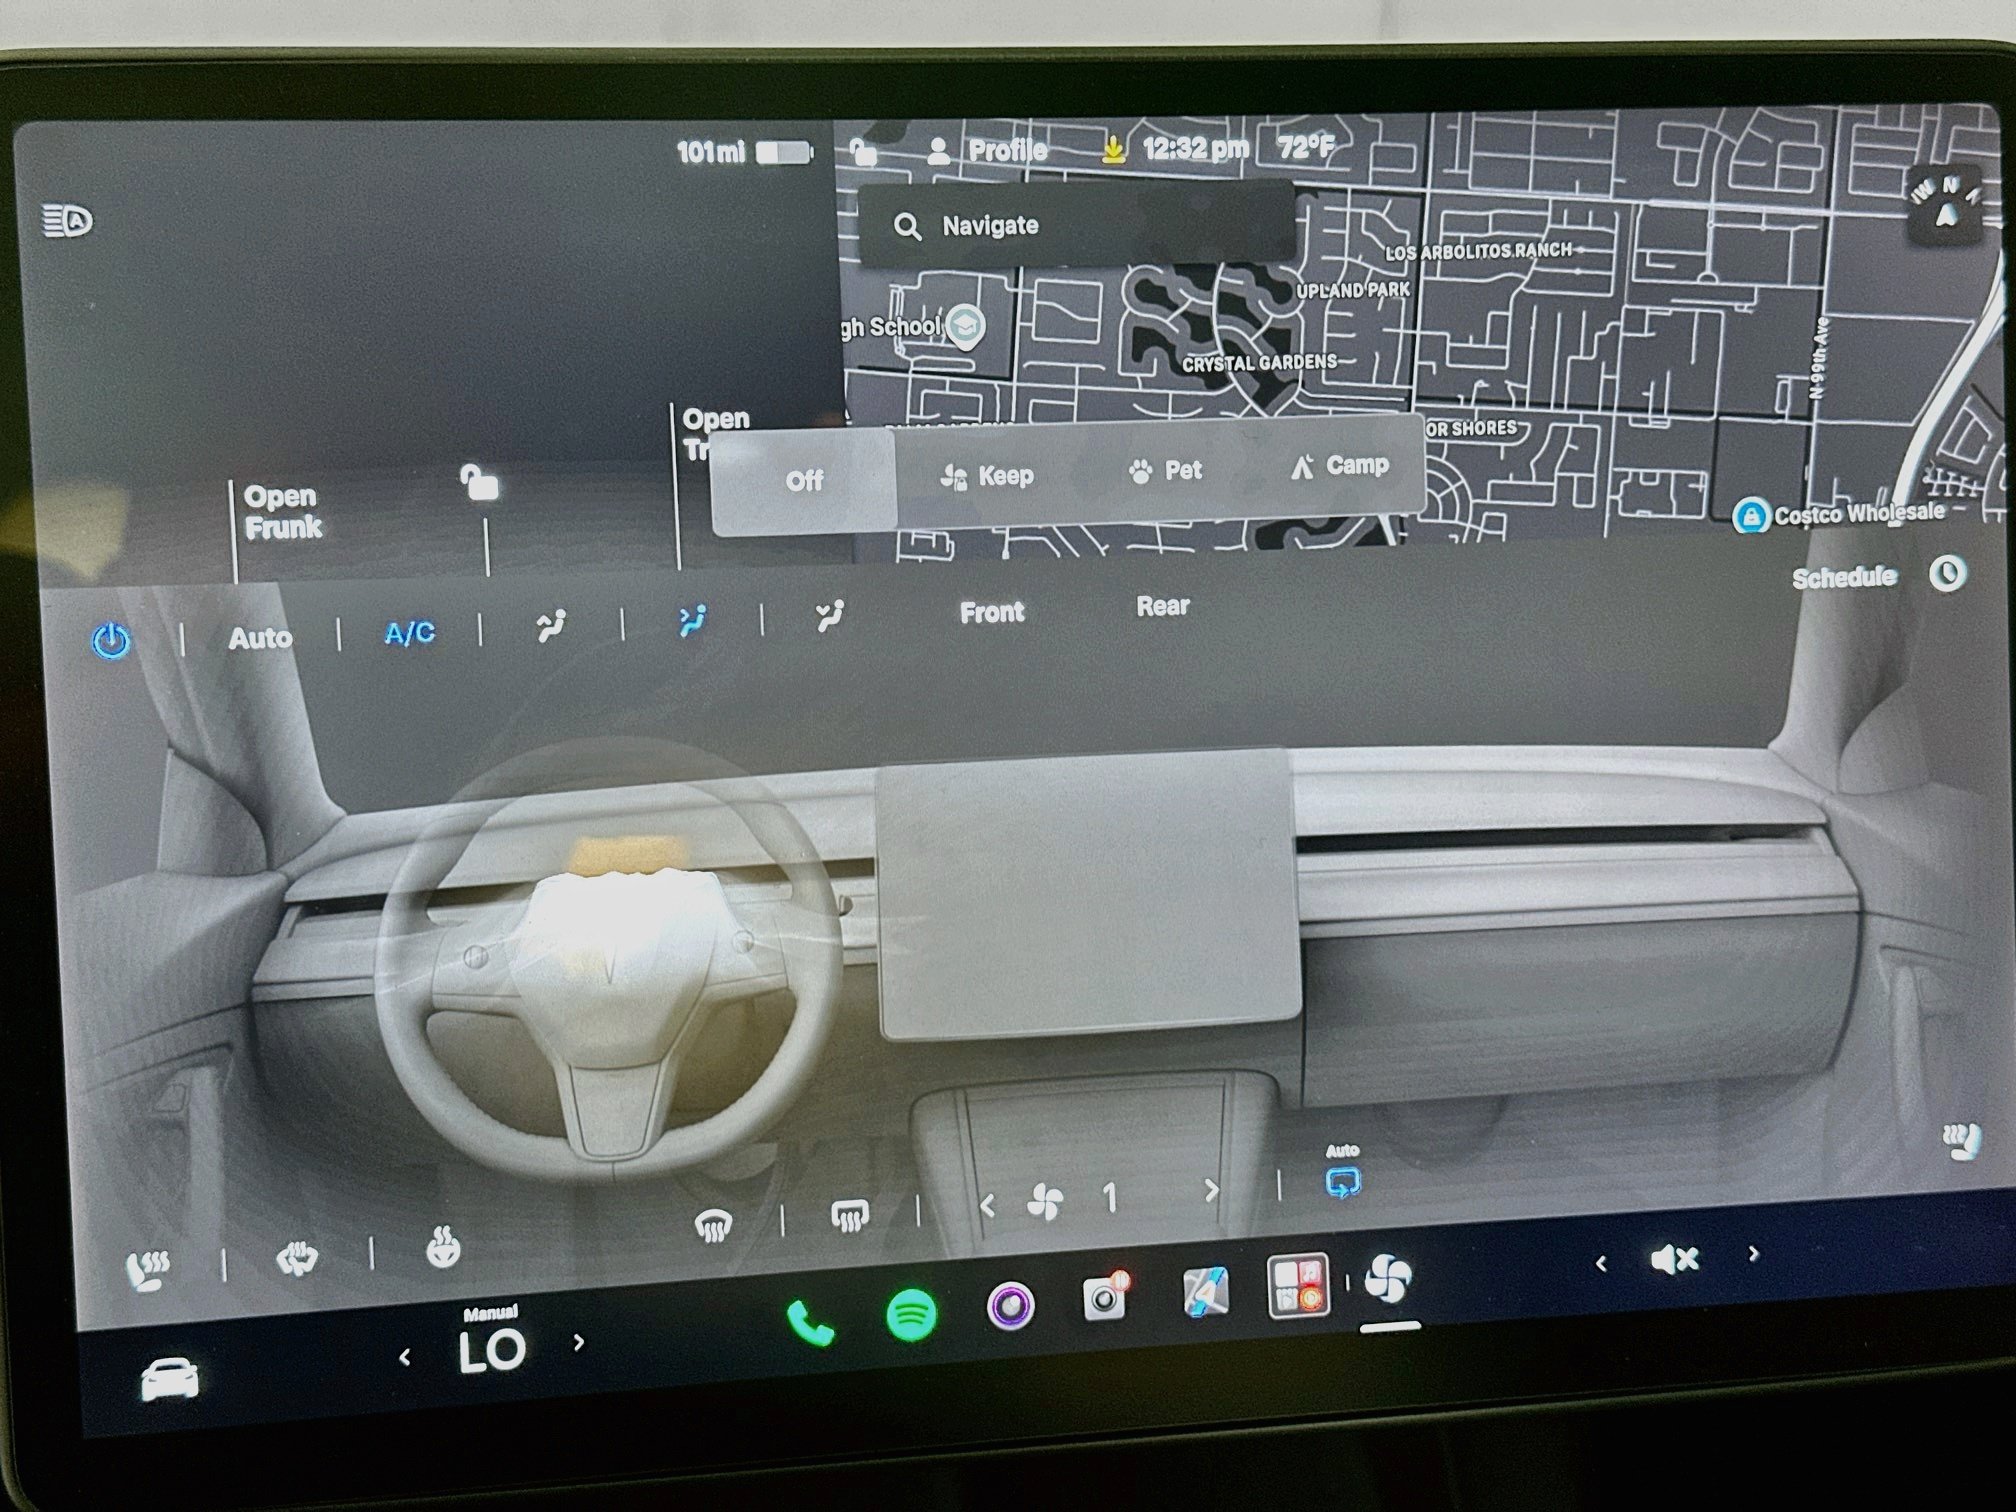
Task: Open the Schedule clock icon
Action: (1947, 574)
